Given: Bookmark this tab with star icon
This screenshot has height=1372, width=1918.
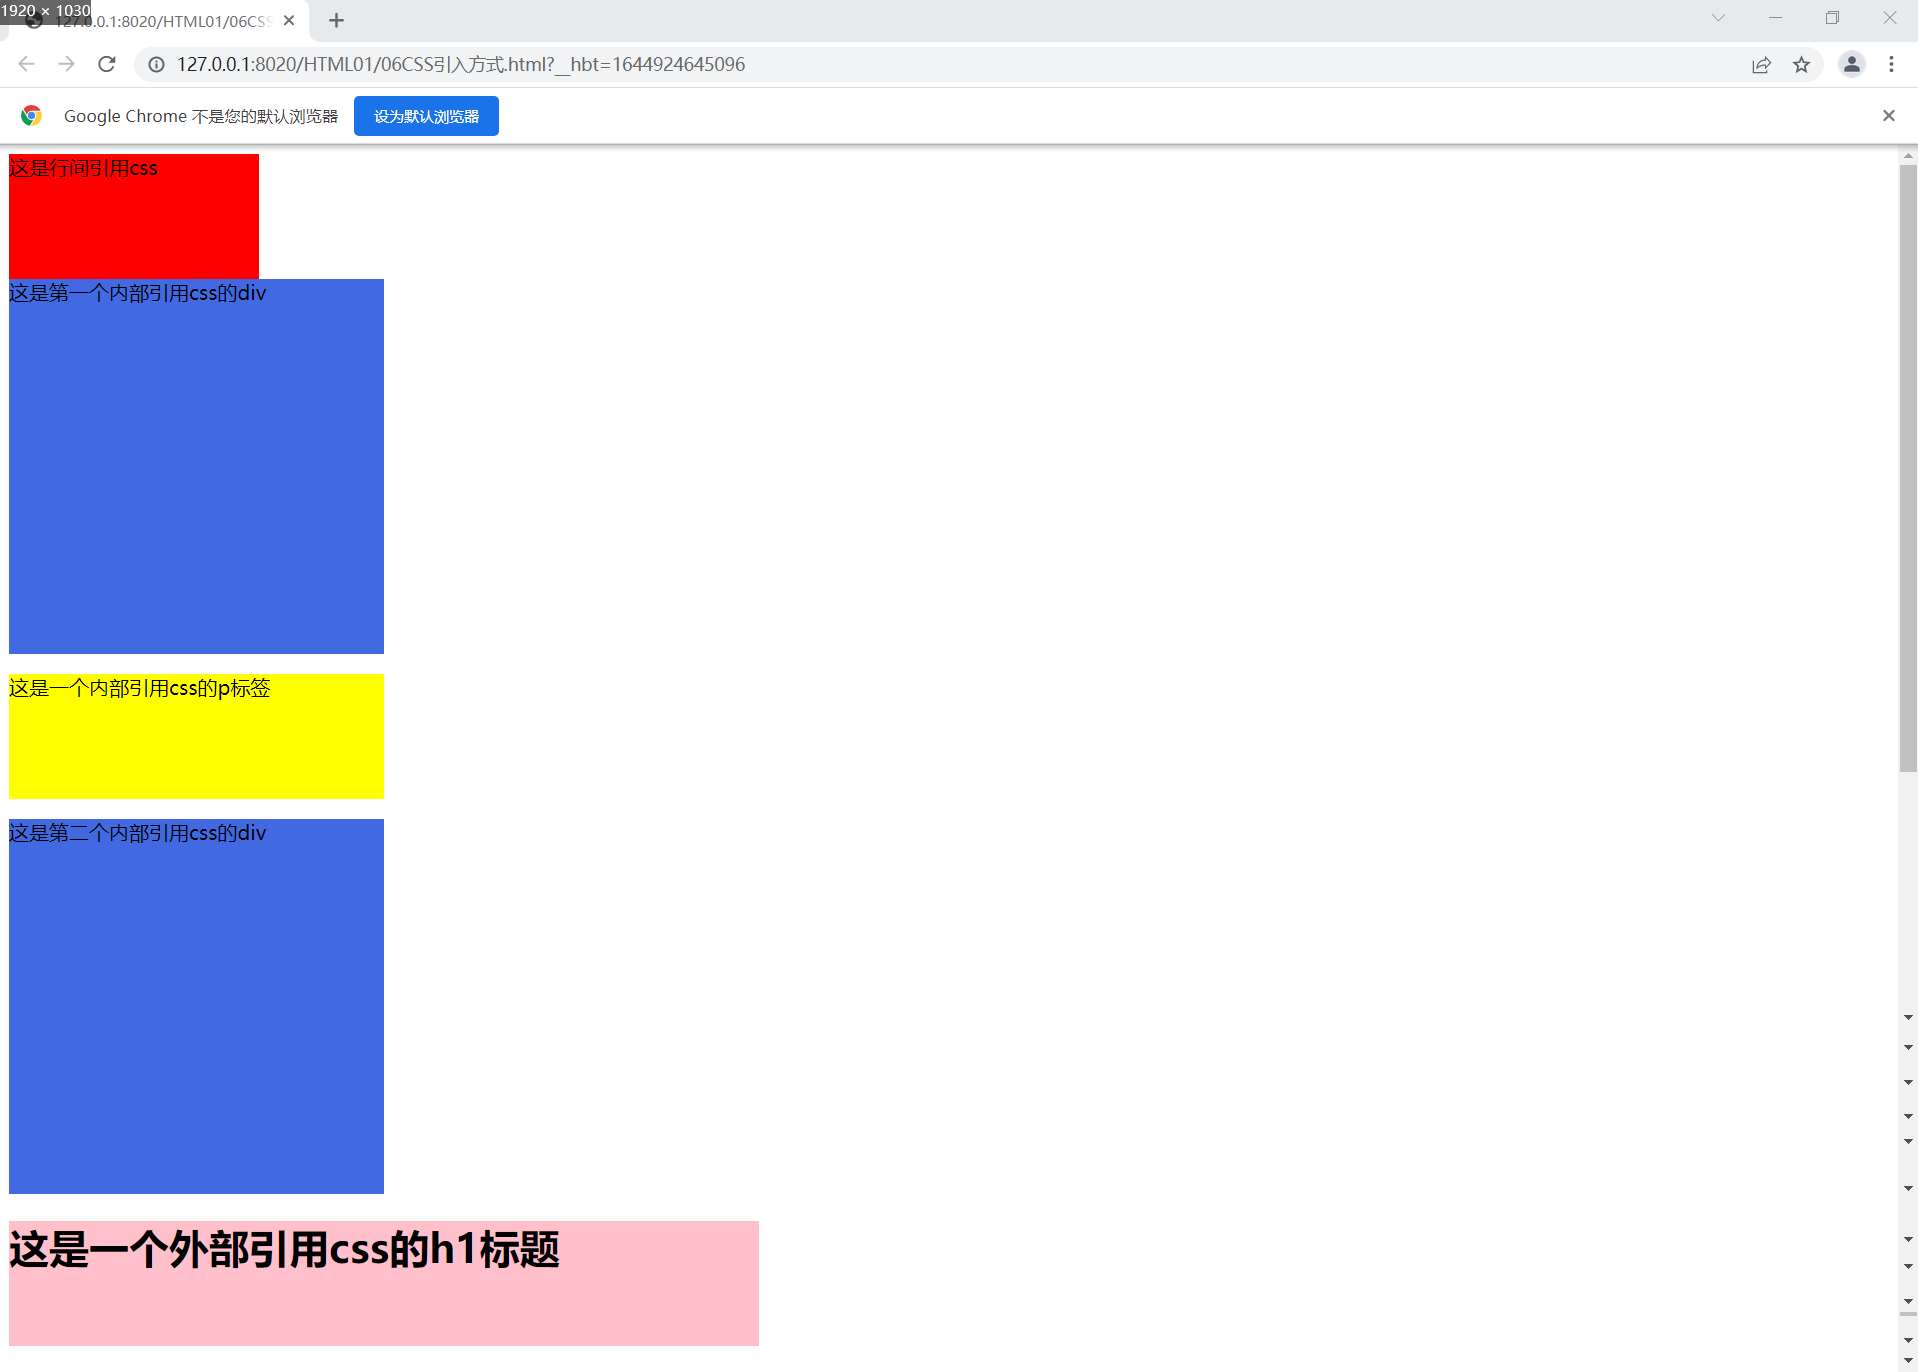Looking at the screenshot, I should pyautogui.click(x=1801, y=64).
